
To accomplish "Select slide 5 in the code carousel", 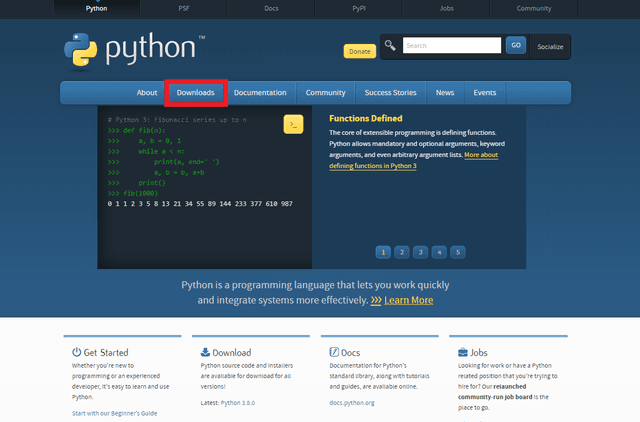I will coord(458,252).
